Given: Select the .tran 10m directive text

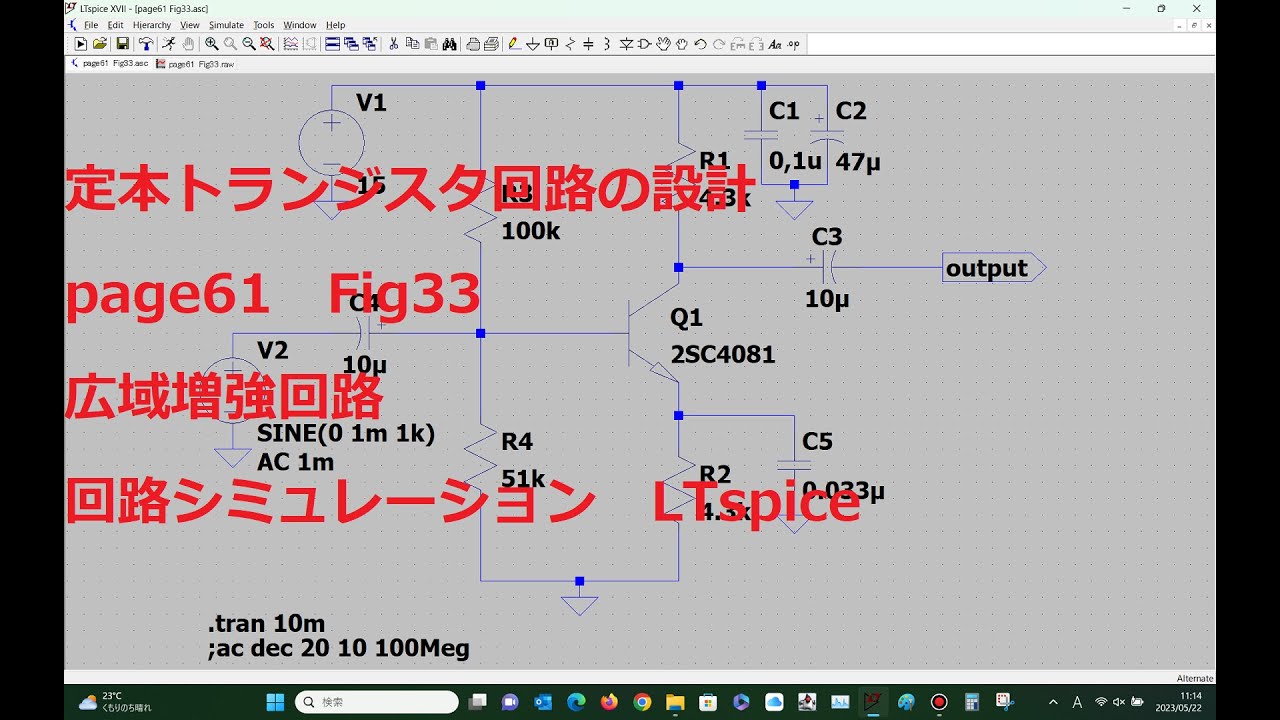Looking at the screenshot, I should click(x=266, y=625).
